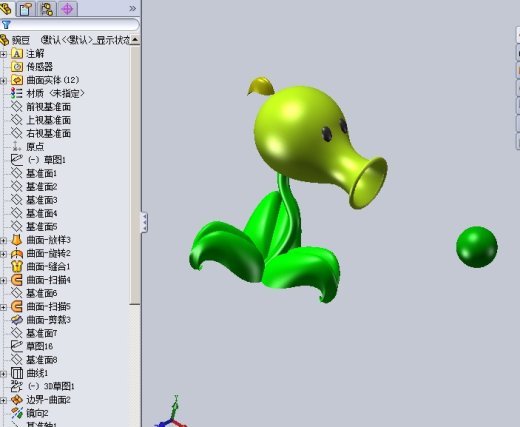Select the 草图16 sketch icon
This screenshot has height=427, width=520.
[17, 346]
